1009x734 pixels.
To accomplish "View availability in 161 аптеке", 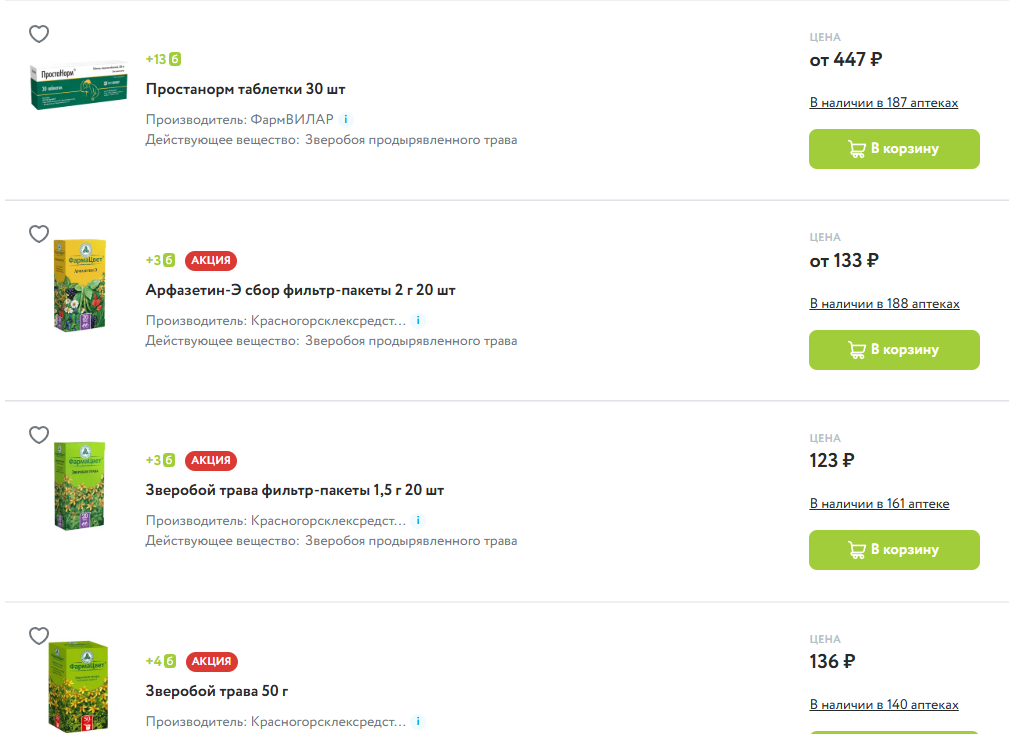I will coord(879,504).
